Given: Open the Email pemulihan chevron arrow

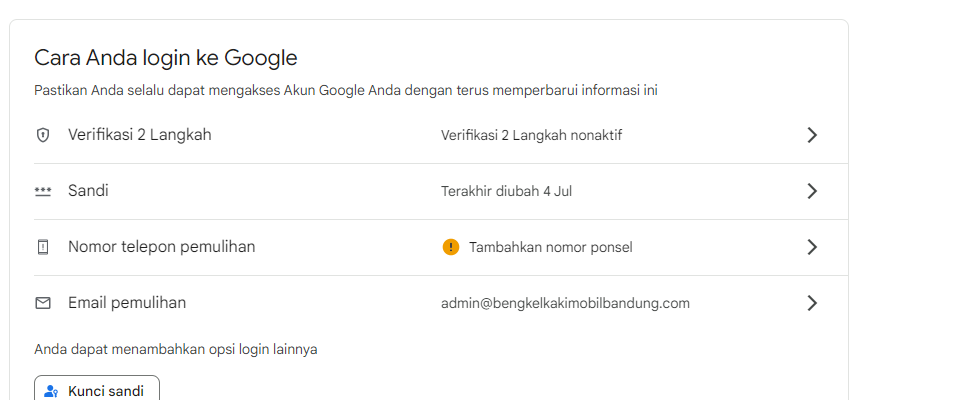Looking at the screenshot, I should click(x=812, y=303).
